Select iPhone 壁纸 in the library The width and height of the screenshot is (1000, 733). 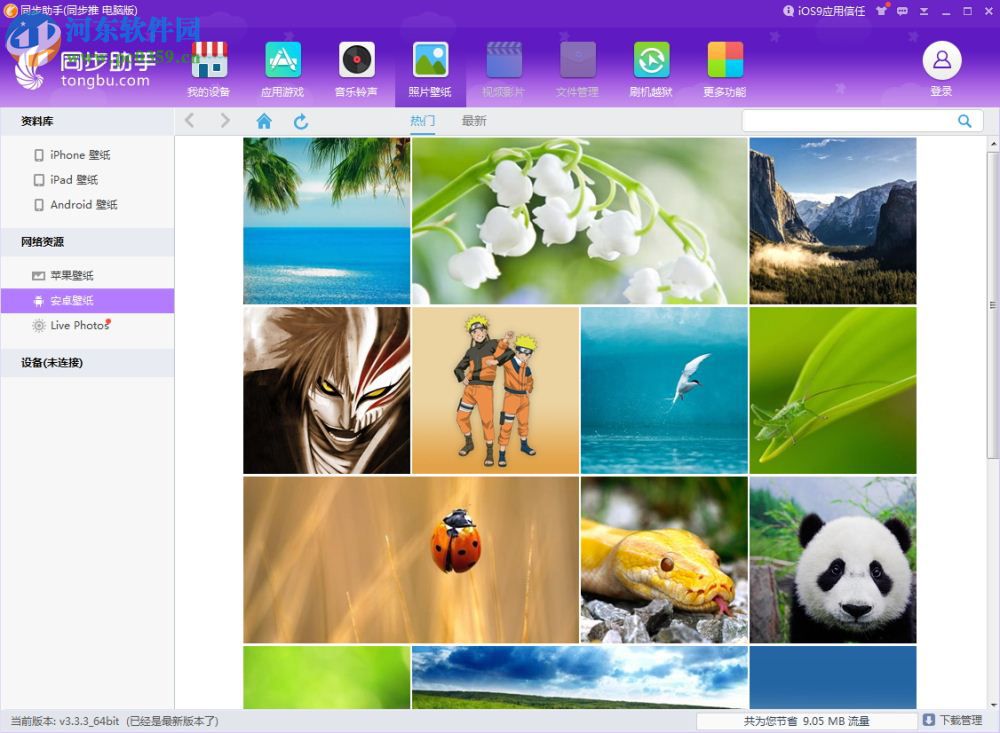[x=80, y=155]
